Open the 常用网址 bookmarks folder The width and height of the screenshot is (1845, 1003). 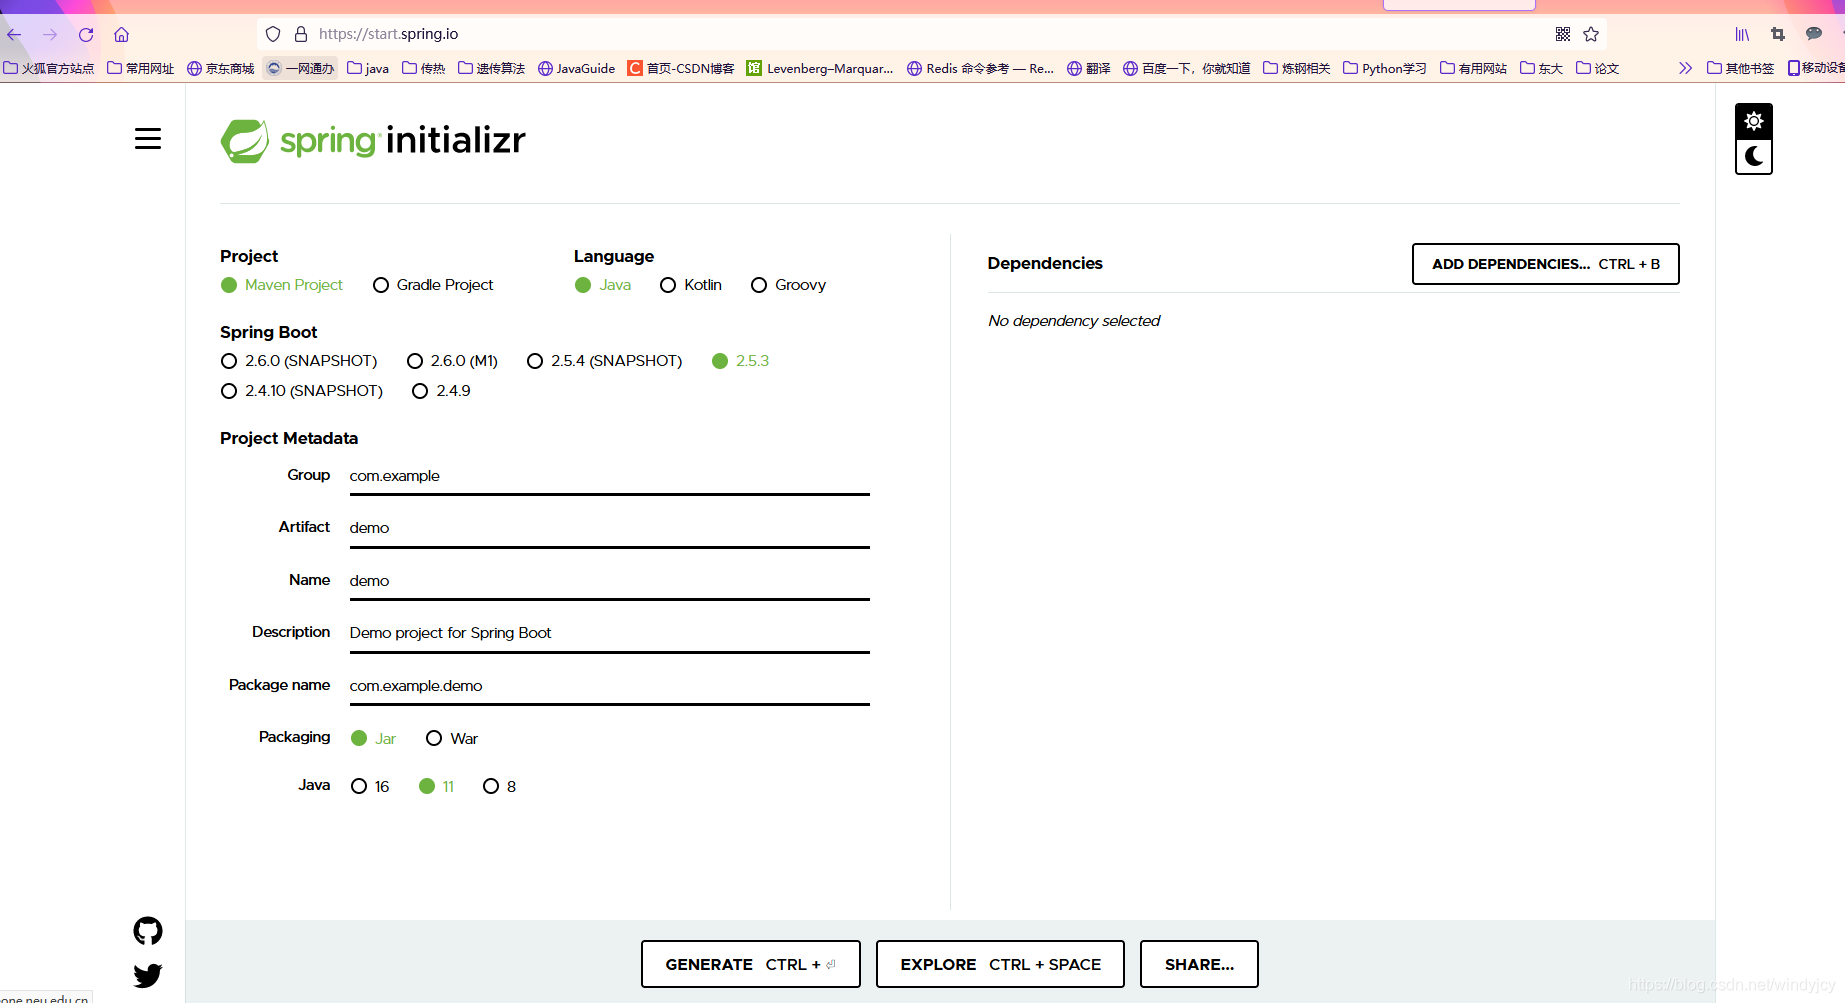[140, 68]
